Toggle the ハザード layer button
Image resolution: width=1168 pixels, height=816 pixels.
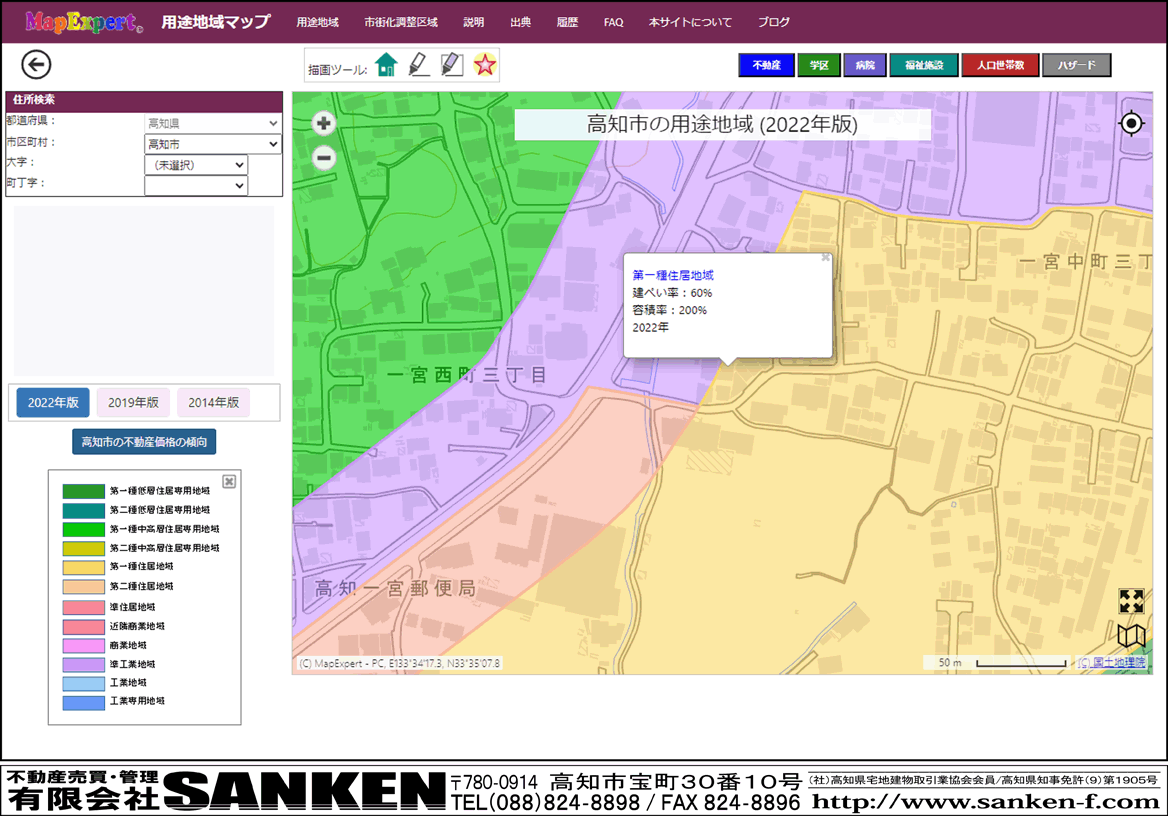[x=1076, y=65]
